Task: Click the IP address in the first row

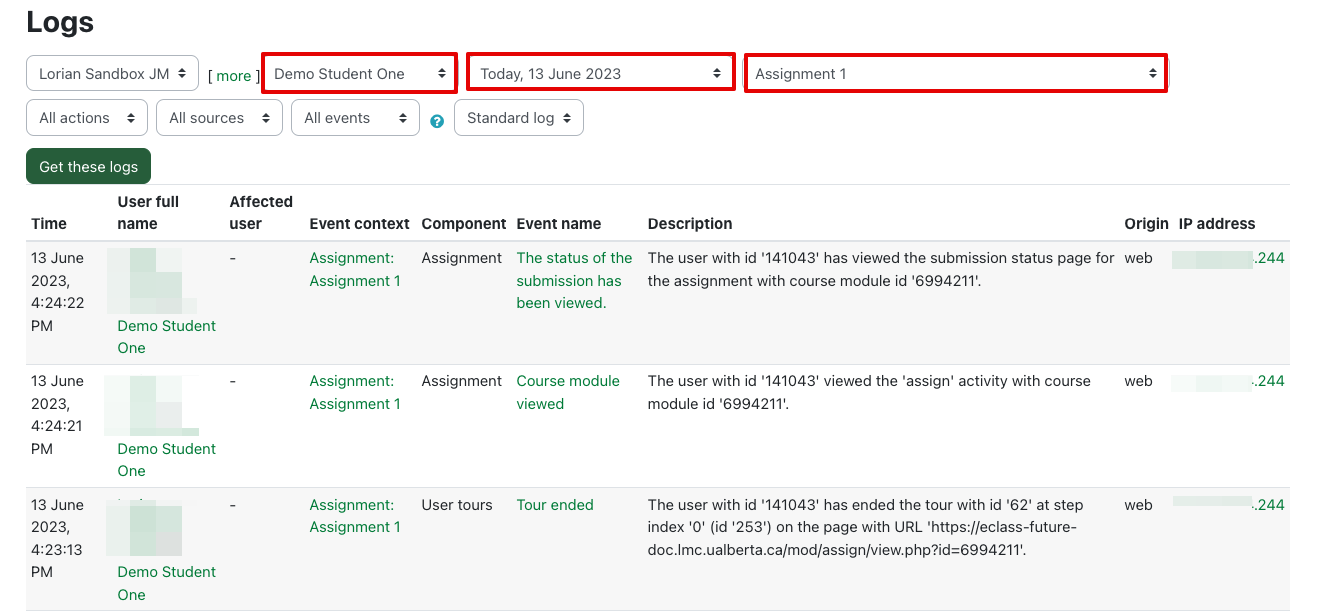Action: coord(1268,258)
